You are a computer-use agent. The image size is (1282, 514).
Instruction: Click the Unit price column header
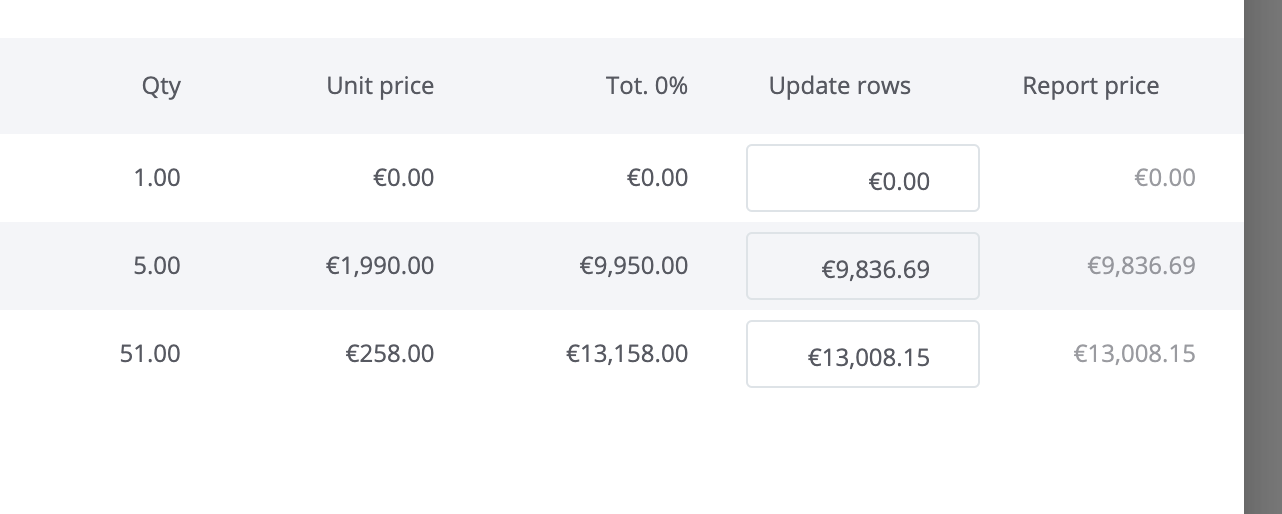coord(380,86)
